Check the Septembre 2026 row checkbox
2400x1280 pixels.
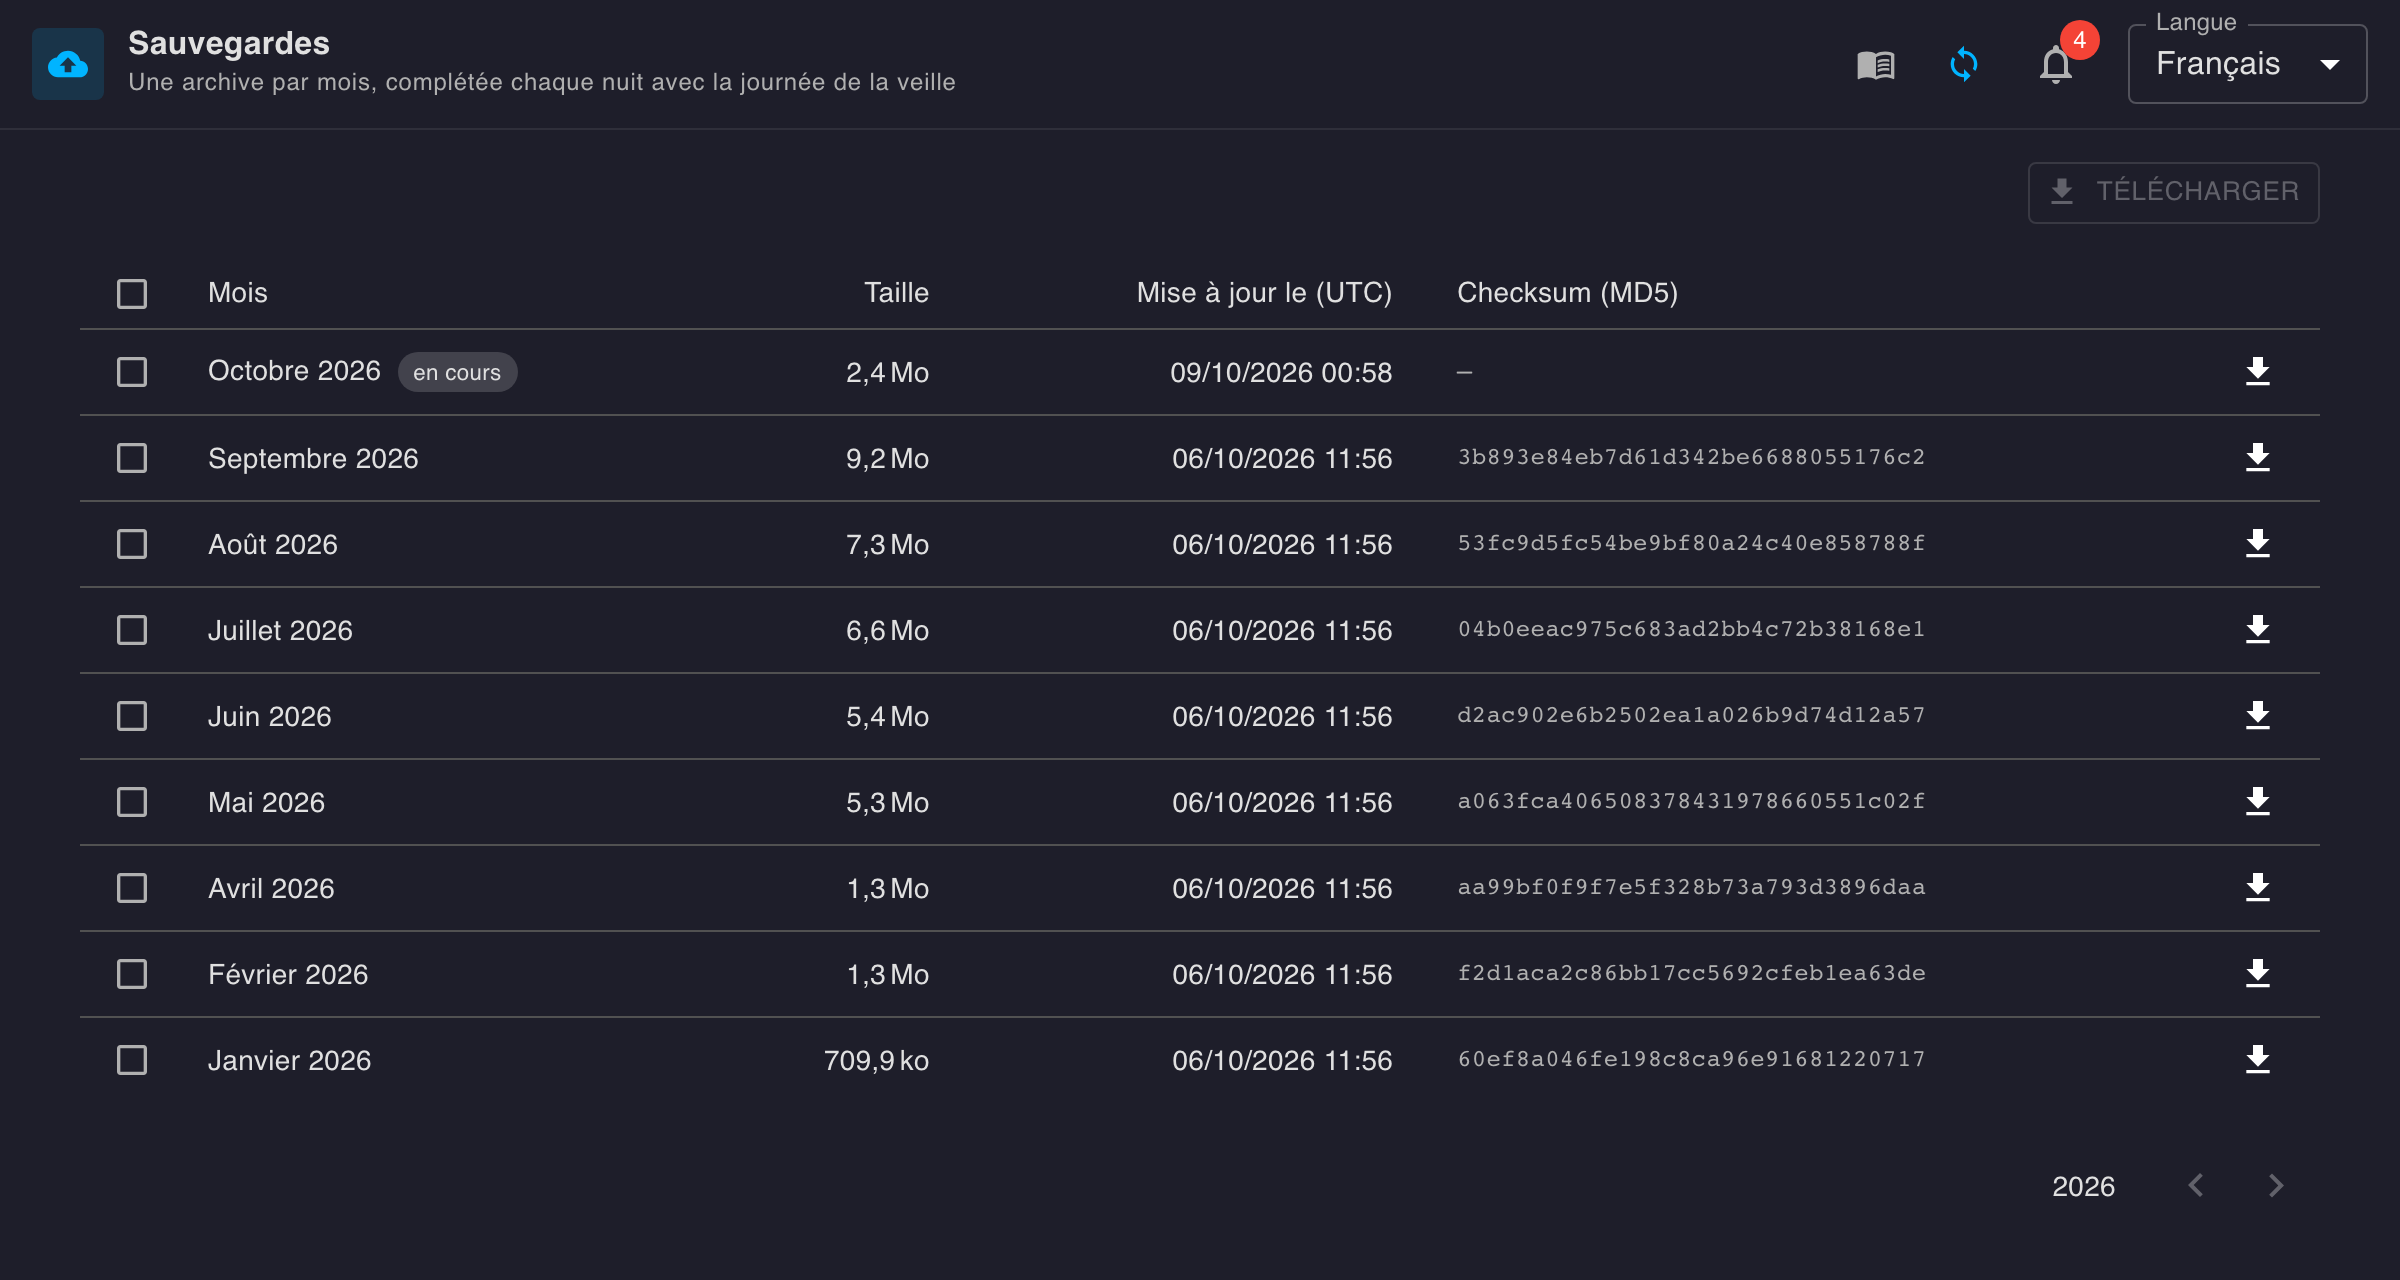point(132,458)
